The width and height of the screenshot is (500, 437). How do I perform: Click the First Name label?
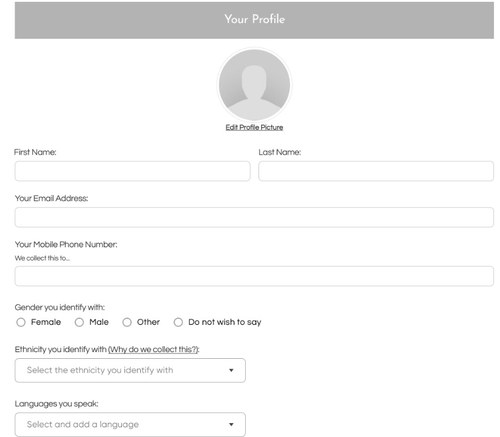point(35,152)
